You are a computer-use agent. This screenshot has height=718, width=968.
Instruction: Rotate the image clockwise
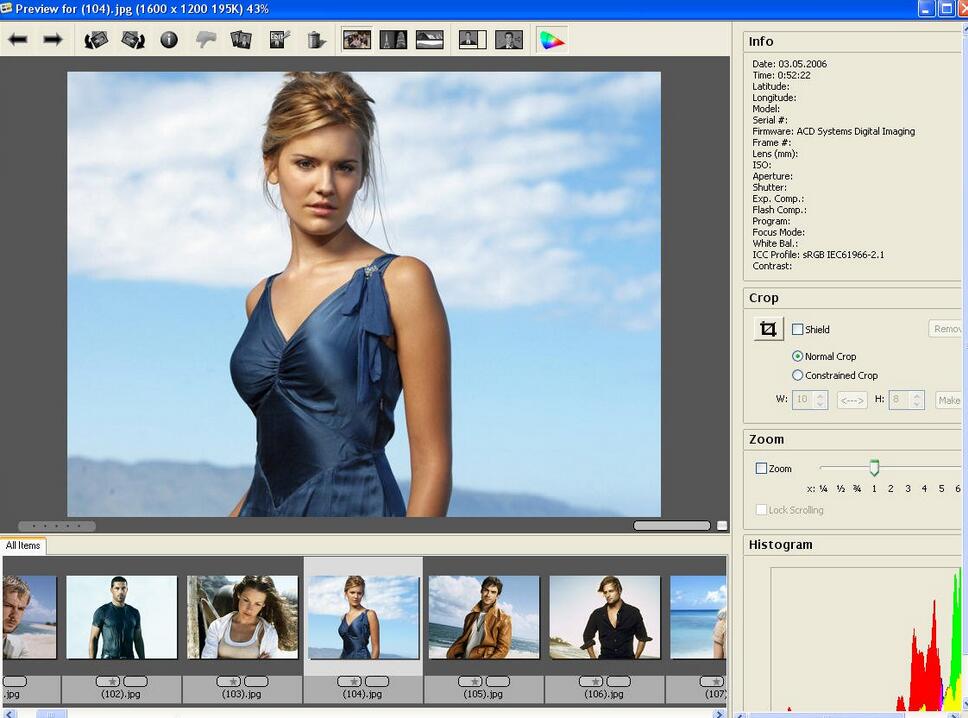(x=133, y=40)
